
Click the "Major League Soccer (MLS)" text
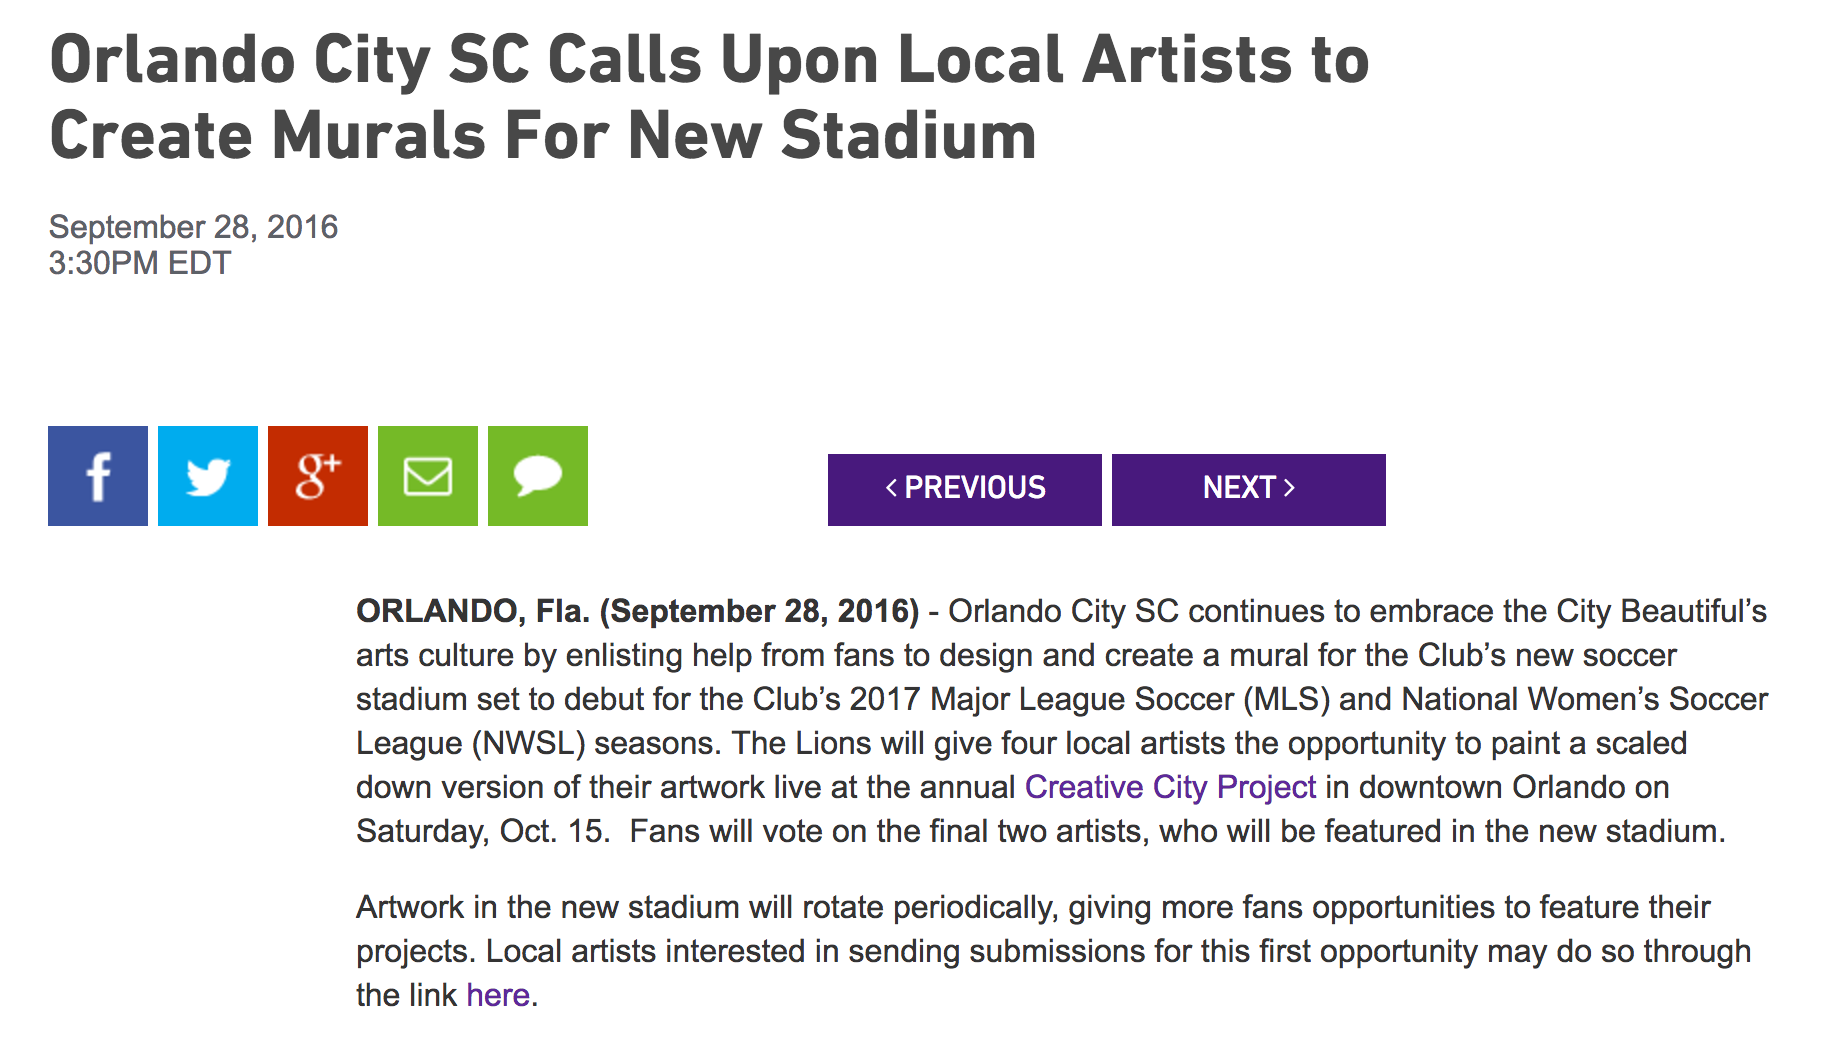1130,699
